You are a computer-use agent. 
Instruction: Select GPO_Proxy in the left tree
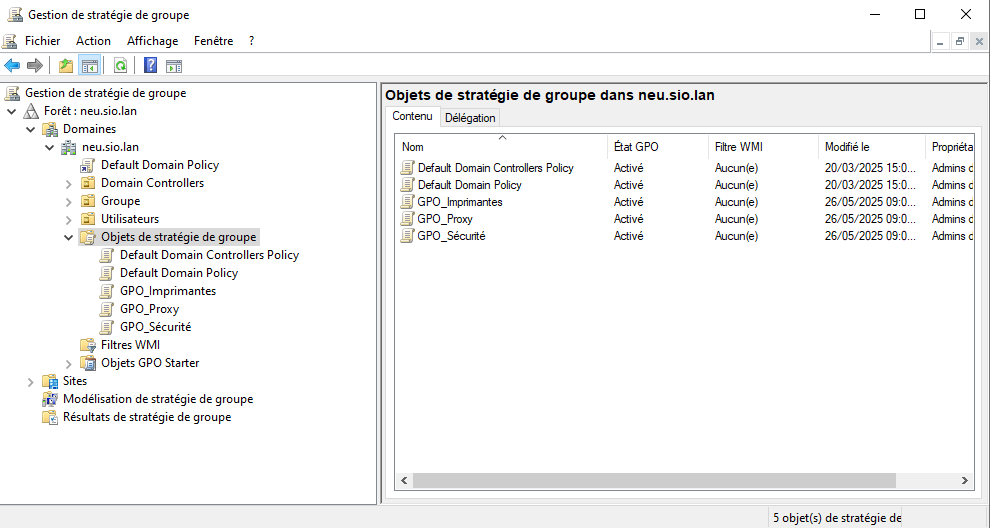tap(149, 309)
